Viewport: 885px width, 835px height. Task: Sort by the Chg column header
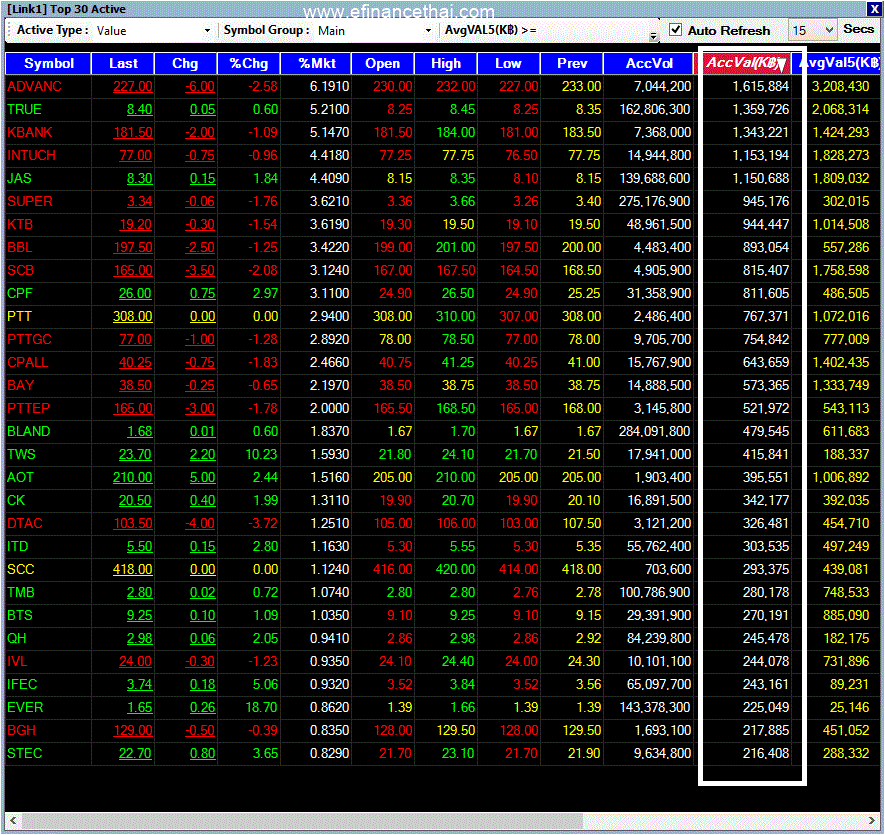185,63
